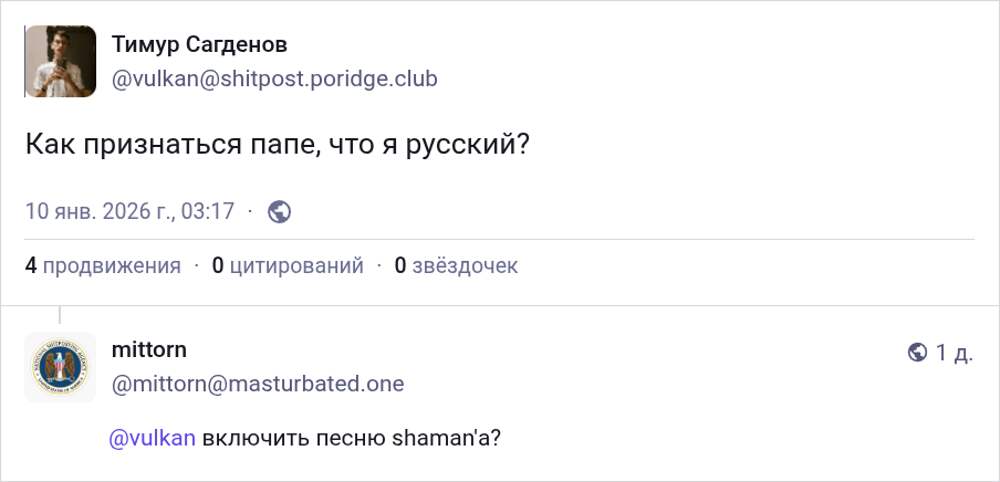Viewport: 1000px width, 482px height.
Task: Click the globe visibility icon on mittorn's reply
Action: coord(917,352)
